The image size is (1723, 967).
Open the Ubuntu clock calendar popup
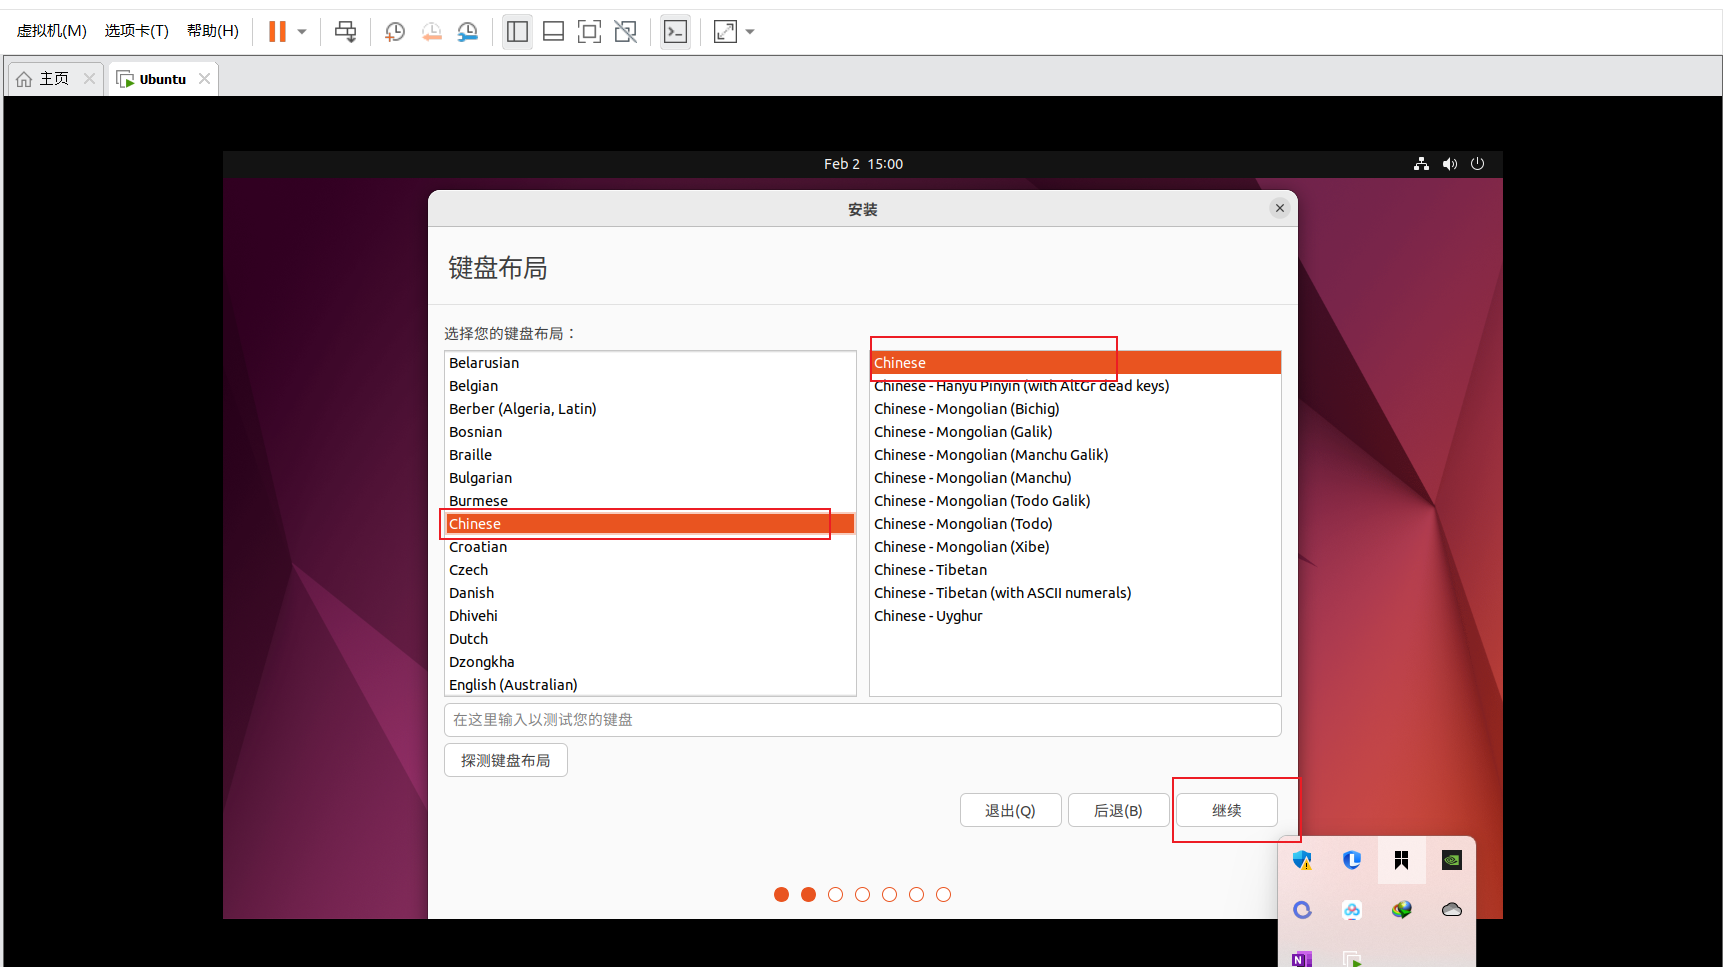point(863,163)
